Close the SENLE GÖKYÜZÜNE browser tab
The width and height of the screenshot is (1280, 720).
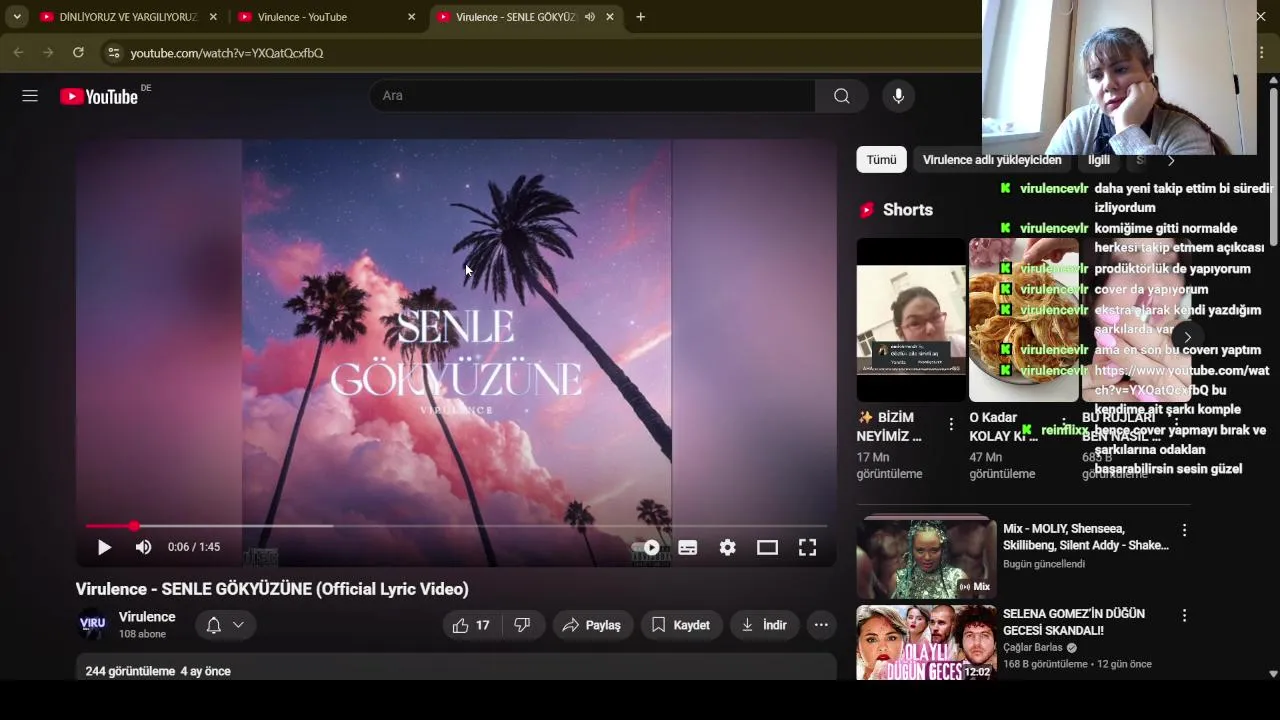[x=610, y=17]
